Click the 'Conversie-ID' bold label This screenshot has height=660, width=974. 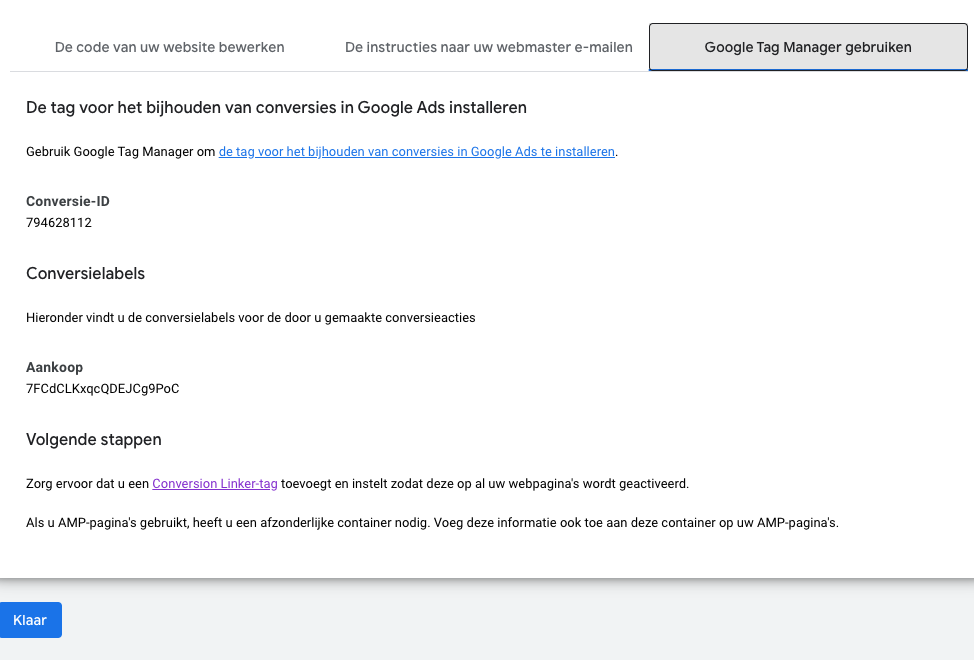tap(68, 201)
